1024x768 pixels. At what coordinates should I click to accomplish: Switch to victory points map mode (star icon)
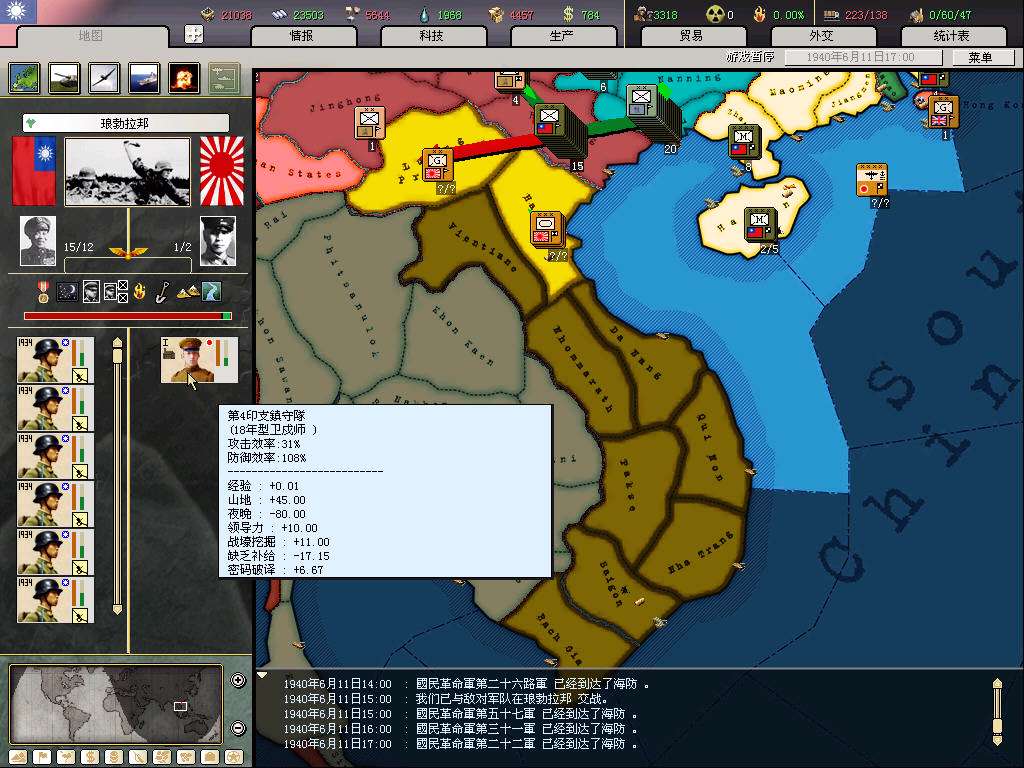click(234, 757)
